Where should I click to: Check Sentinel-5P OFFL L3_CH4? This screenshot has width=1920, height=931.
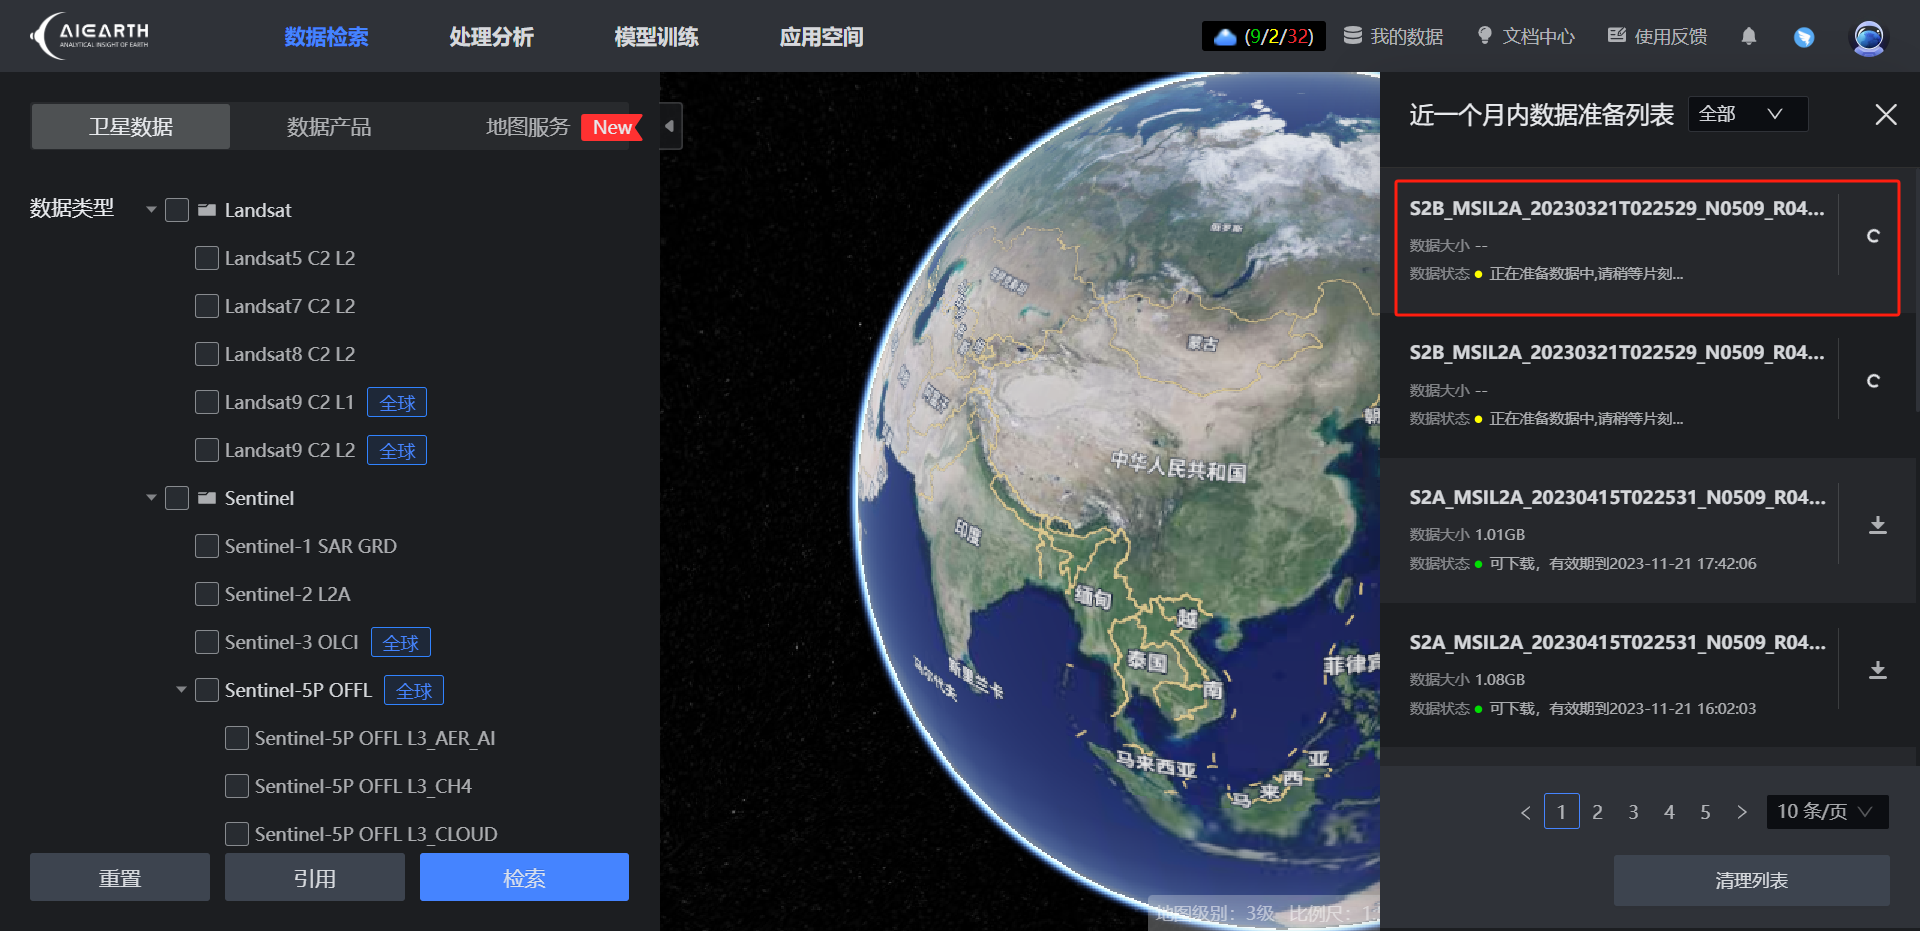tap(237, 786)
